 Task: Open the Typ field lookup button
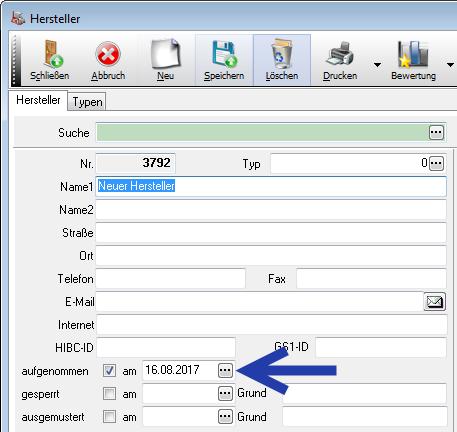436,163
